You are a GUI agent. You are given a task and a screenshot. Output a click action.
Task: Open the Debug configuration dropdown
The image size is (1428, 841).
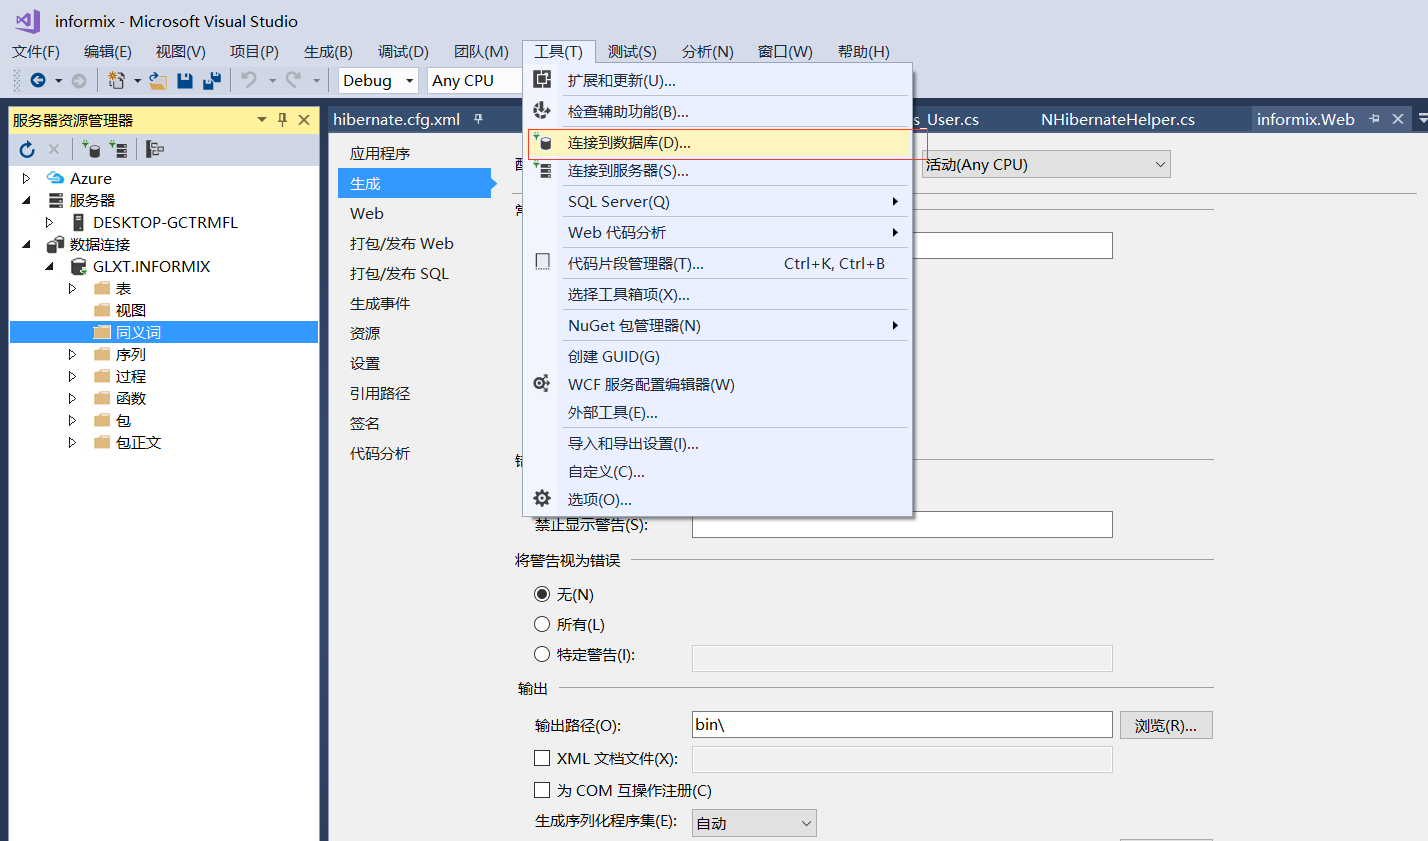point(378,81)
